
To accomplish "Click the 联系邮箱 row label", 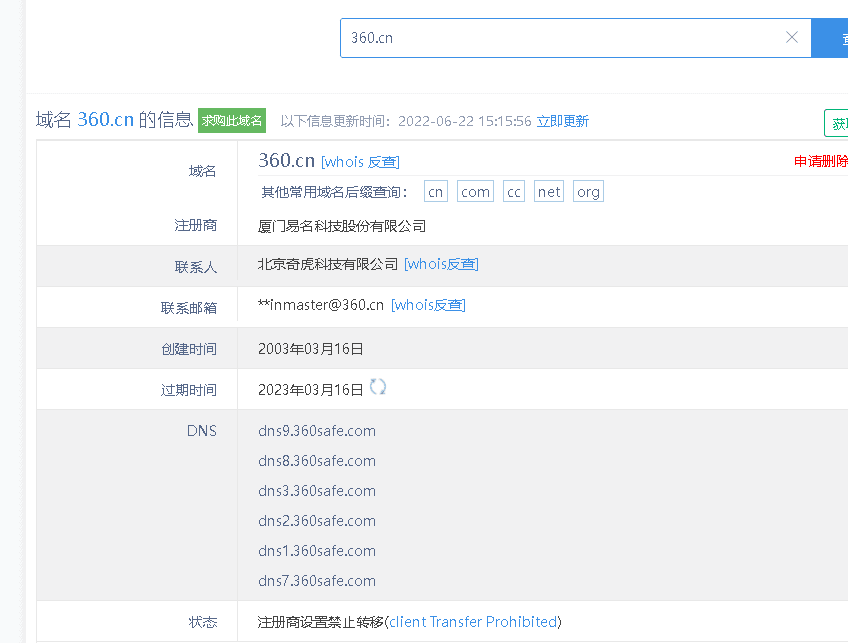I will (x=188, y=308).
